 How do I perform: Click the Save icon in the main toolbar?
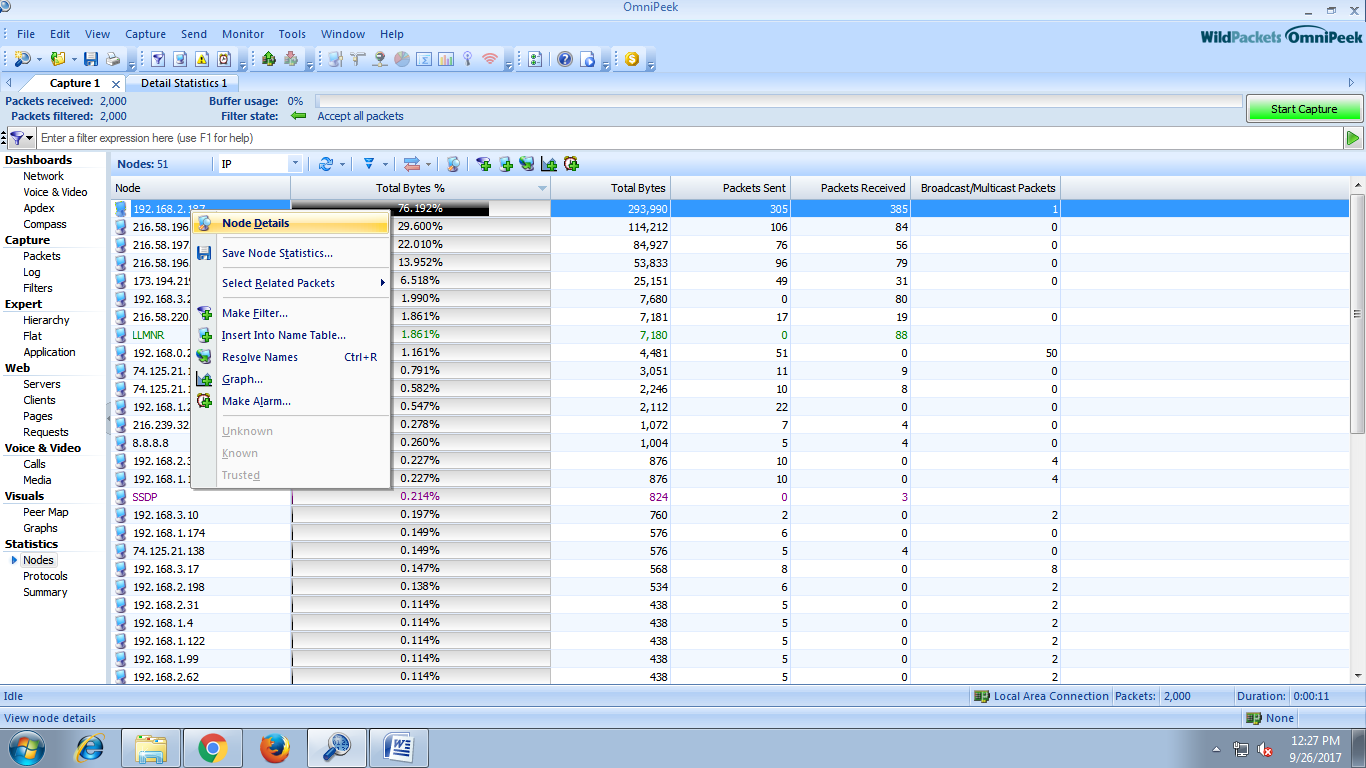pos(91,59)
